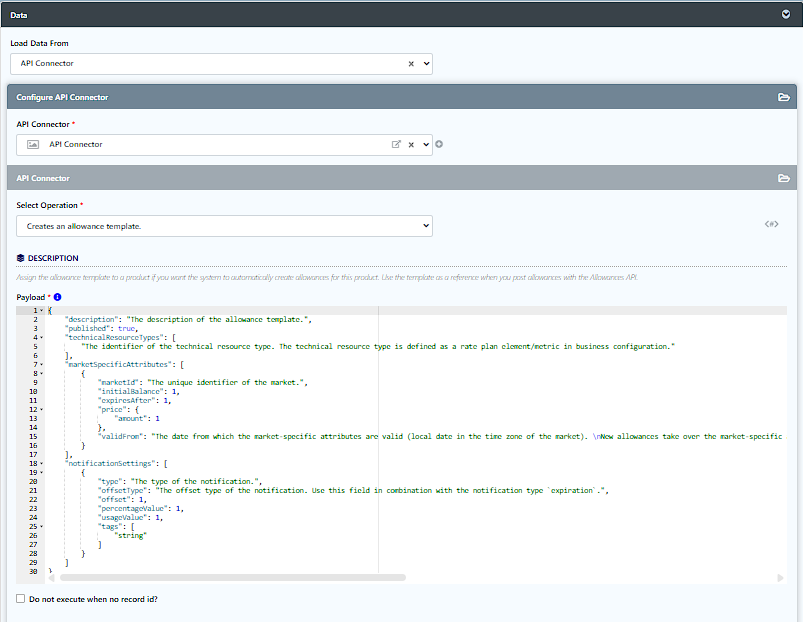Fold notificationSettings array at line 18
Image resolution: width=803 pixels, height=622 pixels.
click(x=41, y=464)
